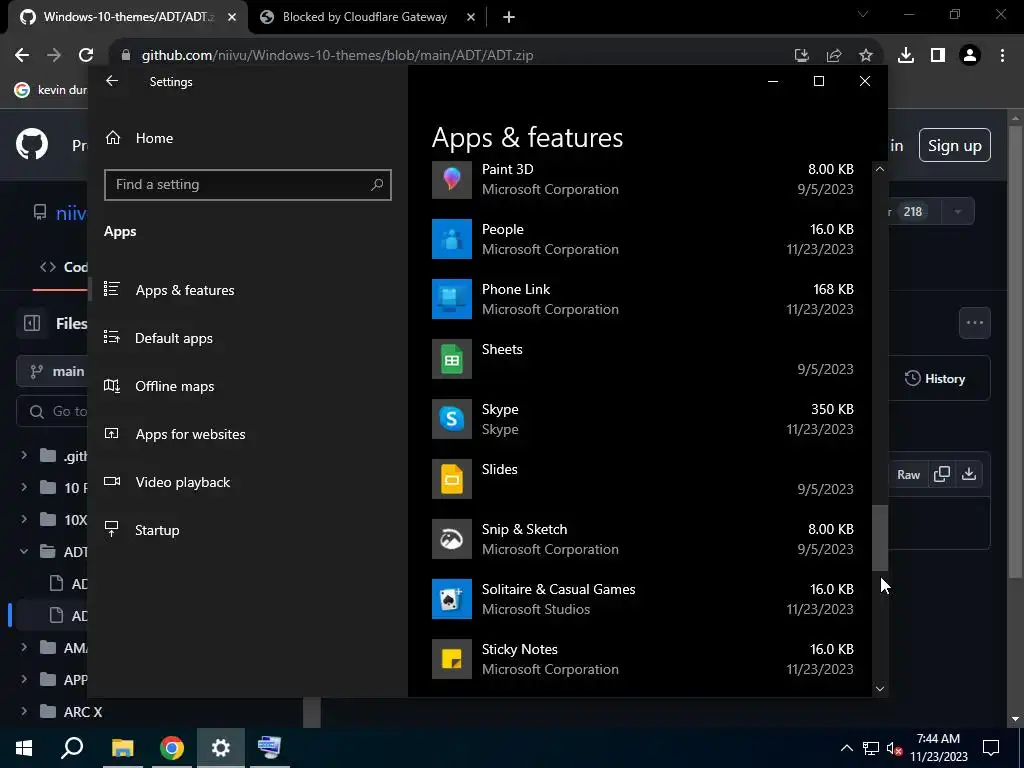The width and height of the screenshot is (1024, 768).
Task: Click the People app icon
Action: point(451,239)
